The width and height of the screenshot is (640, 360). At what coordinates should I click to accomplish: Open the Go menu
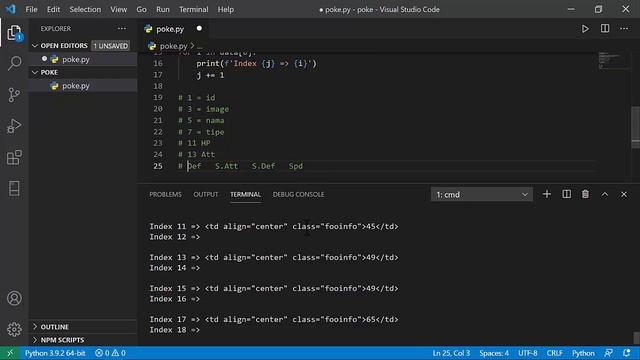click(141, 9)
